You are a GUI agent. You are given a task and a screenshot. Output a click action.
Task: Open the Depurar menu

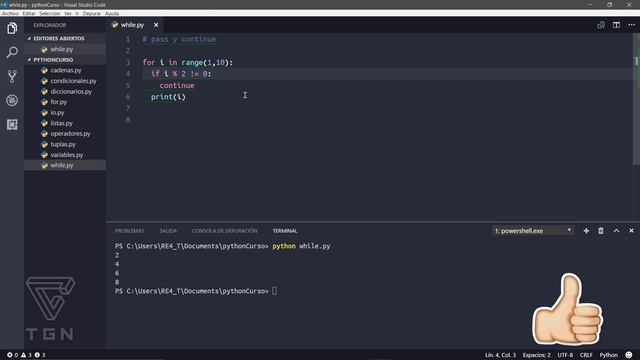coord(91,13)
